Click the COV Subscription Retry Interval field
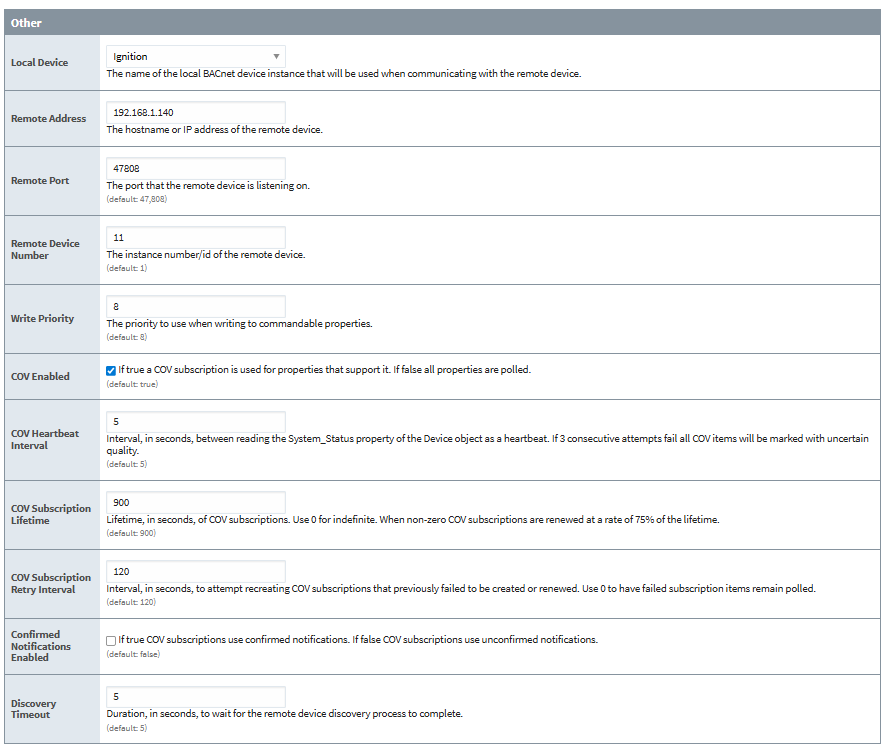This screenshot has height=748, width=890. (x=195, y=571)
